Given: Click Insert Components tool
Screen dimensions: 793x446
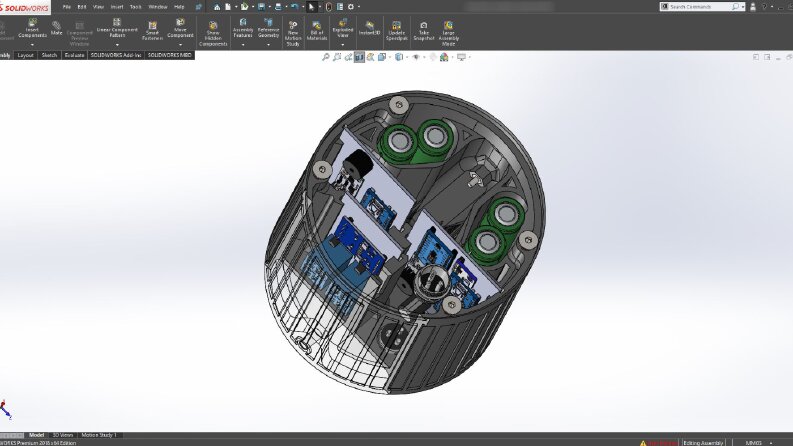Looking at the screenshot, I should click(x=32, y=28).
